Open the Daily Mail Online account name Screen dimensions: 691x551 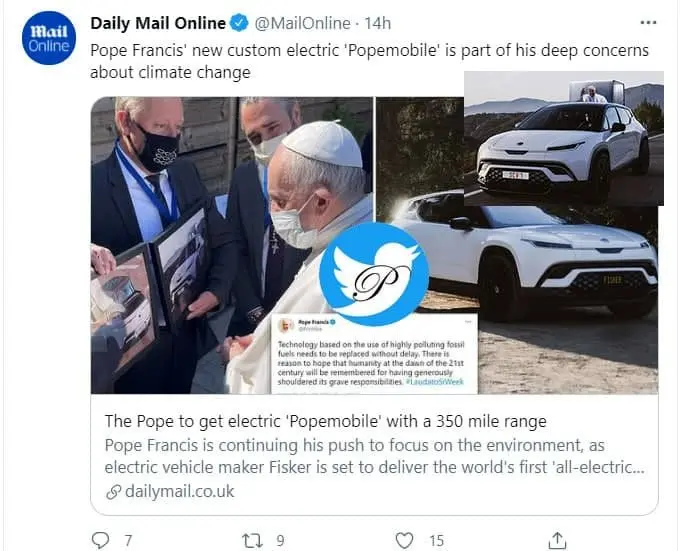(161, 23)
